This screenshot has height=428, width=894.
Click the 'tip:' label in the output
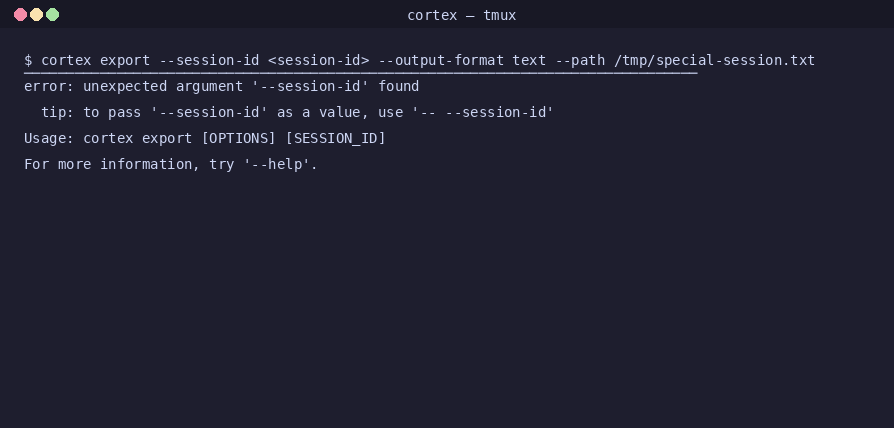pyautogui.click(x=58, y=113)
